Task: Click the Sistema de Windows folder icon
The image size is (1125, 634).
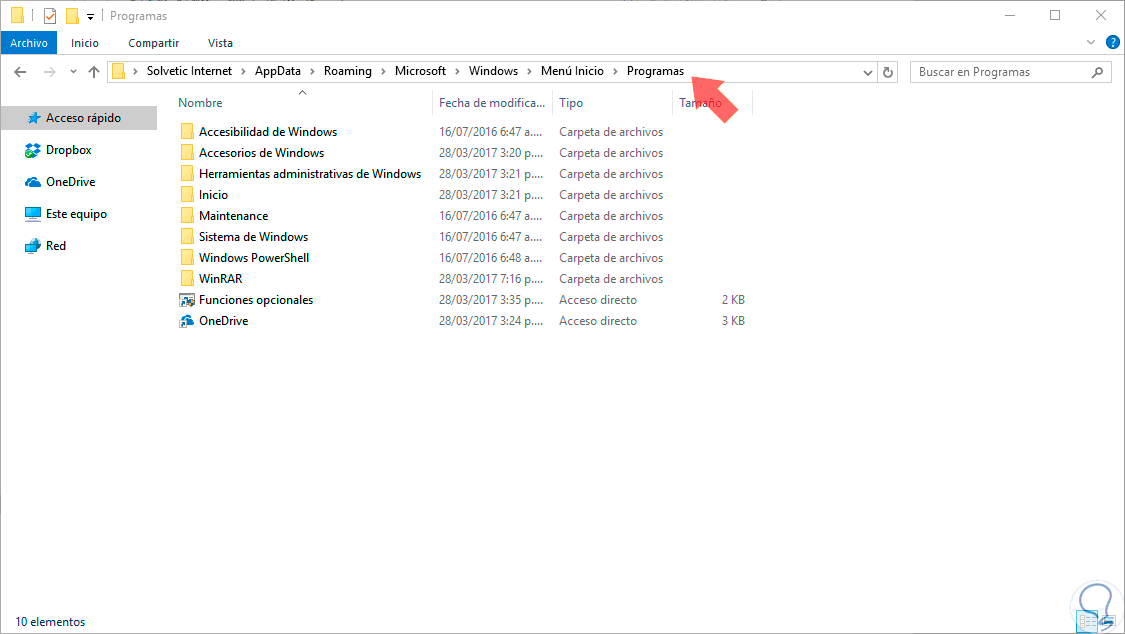Action: tap(187, 236)
